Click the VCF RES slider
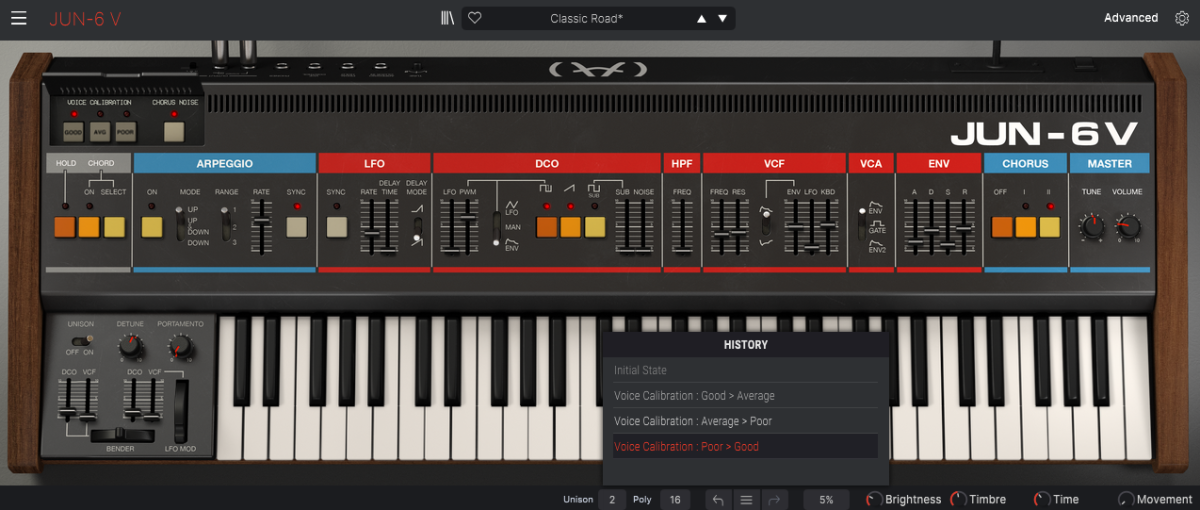 [738, 227]
